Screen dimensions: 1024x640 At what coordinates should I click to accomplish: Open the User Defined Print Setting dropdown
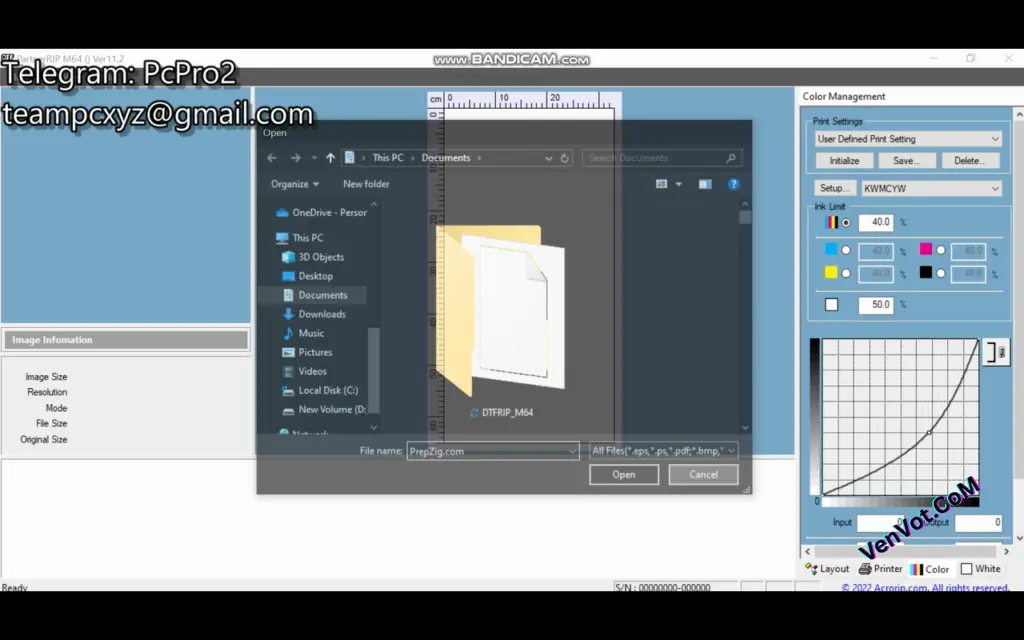pyautogui.click(x=908, y=139)
